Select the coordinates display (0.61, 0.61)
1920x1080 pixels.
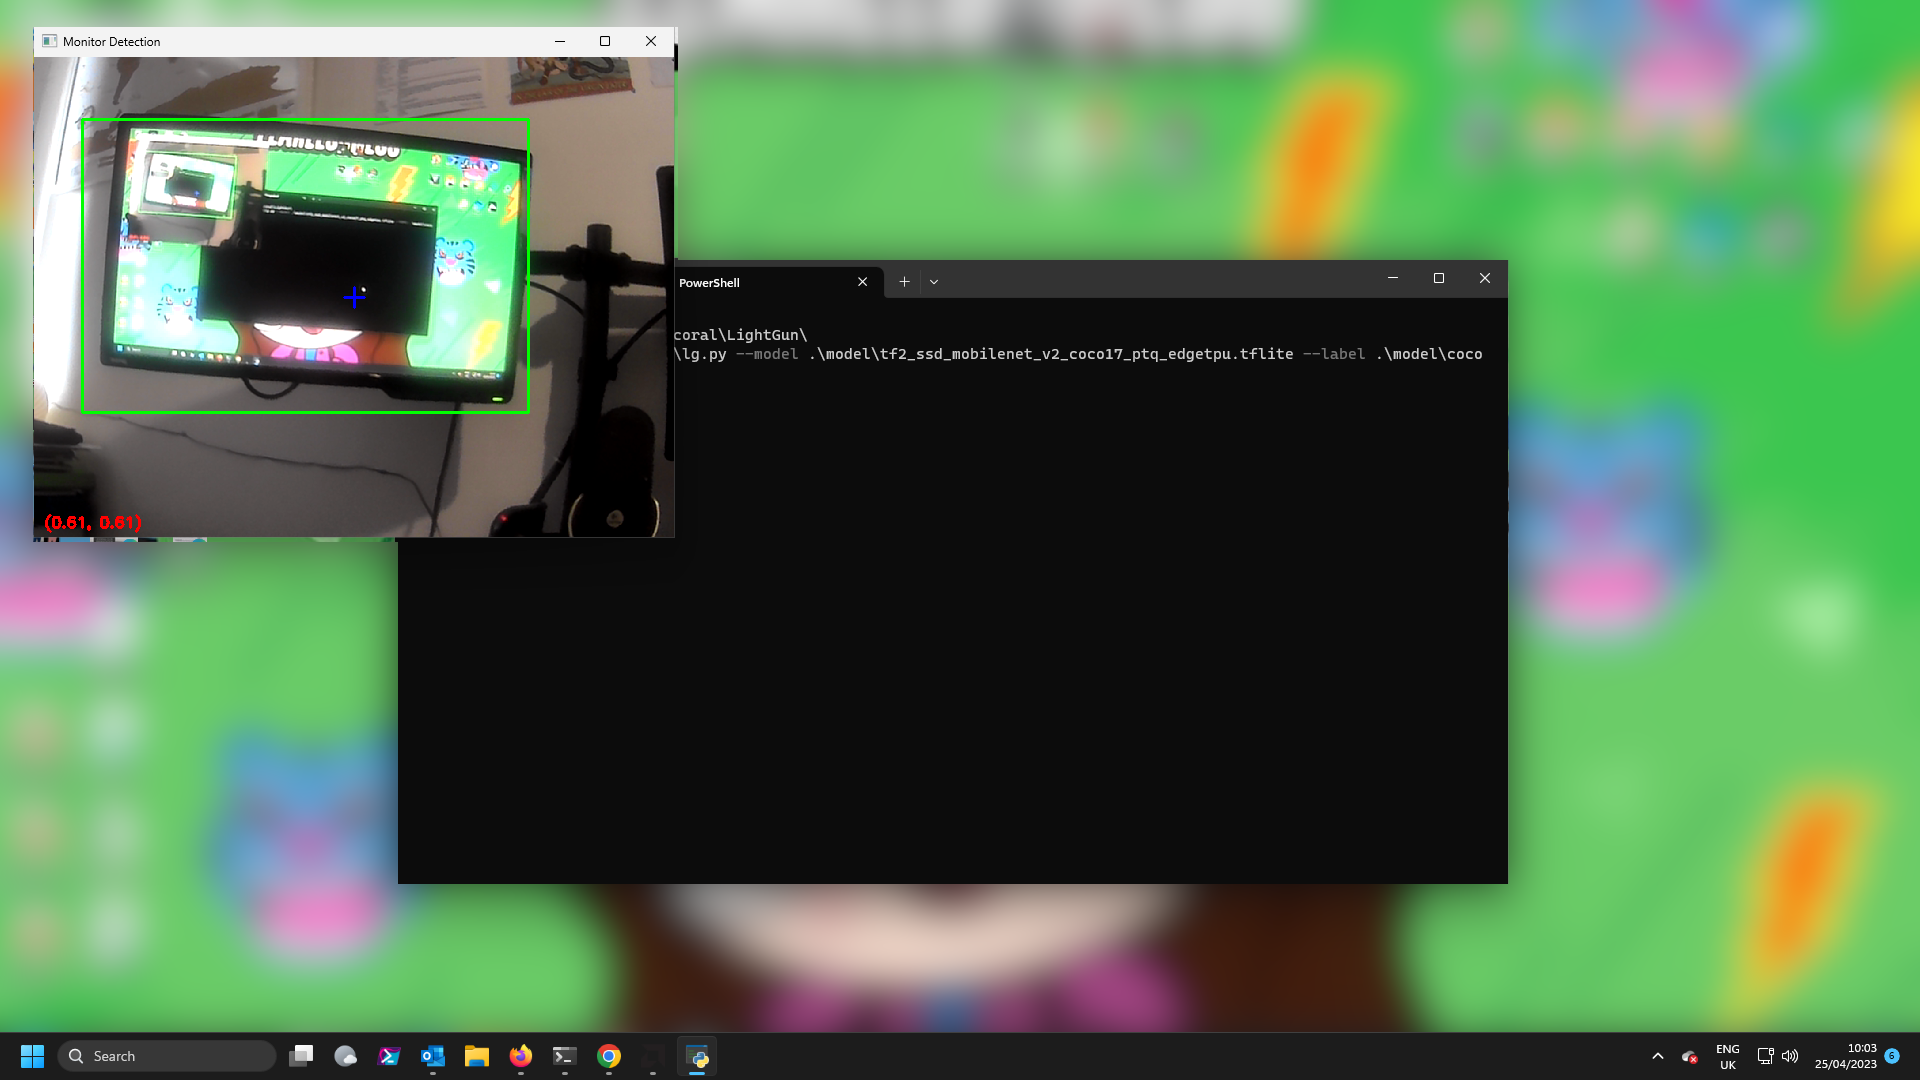[92, 522]
